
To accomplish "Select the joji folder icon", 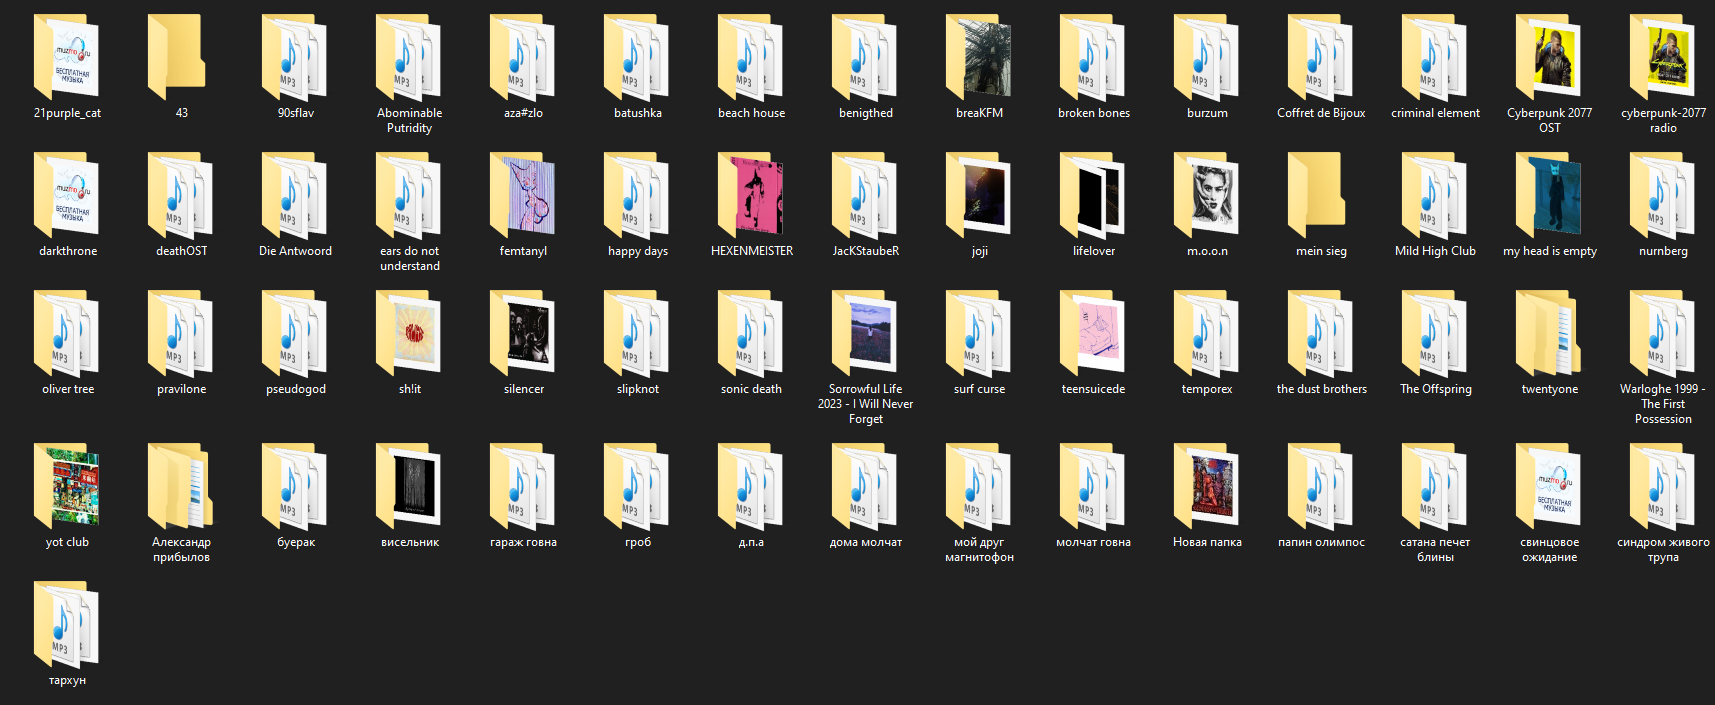I will [979, 194].
